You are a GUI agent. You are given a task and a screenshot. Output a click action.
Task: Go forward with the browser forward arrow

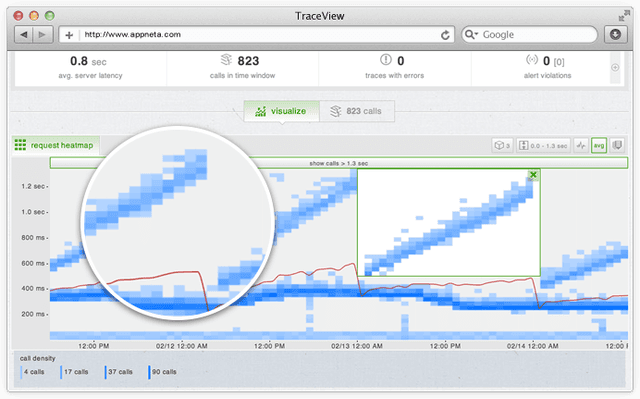pyautogui.click(x=43, y=35)
